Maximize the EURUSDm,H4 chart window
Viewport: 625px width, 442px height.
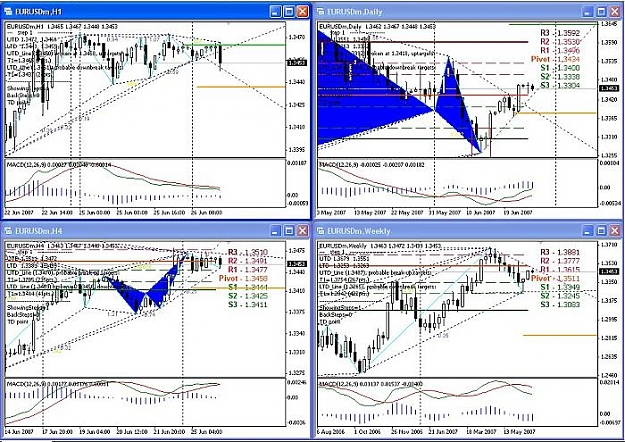coord(289,230)
